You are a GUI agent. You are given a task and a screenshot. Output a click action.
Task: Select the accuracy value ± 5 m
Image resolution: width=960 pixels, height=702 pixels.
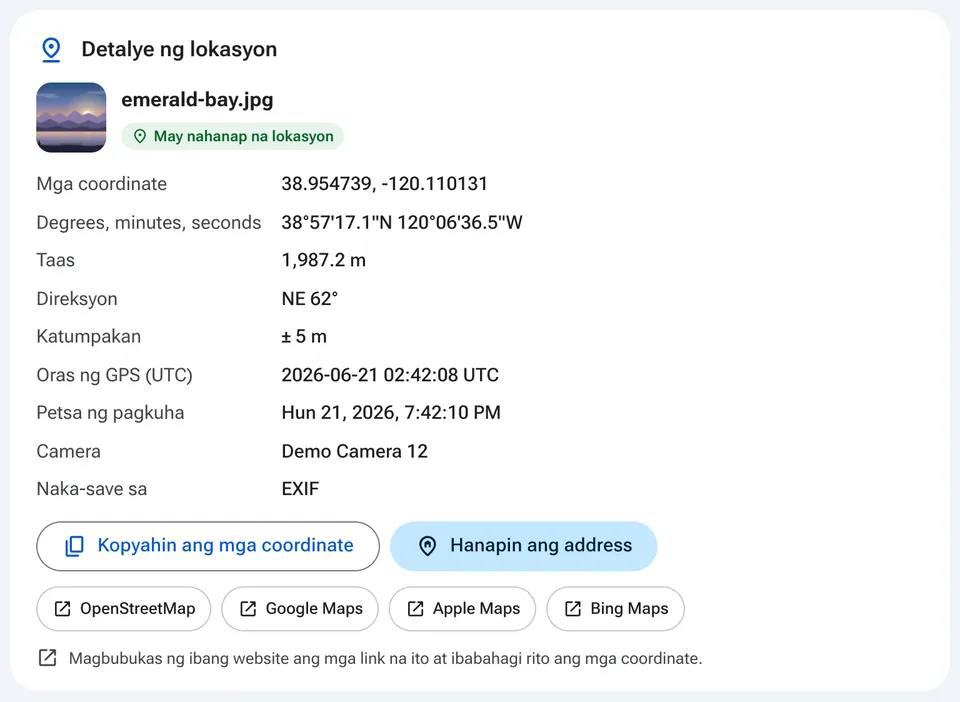coord(304,337)
